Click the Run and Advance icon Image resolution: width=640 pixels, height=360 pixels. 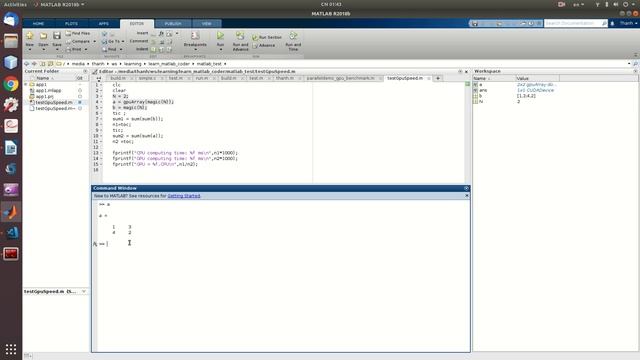click(x=240, y=36)
